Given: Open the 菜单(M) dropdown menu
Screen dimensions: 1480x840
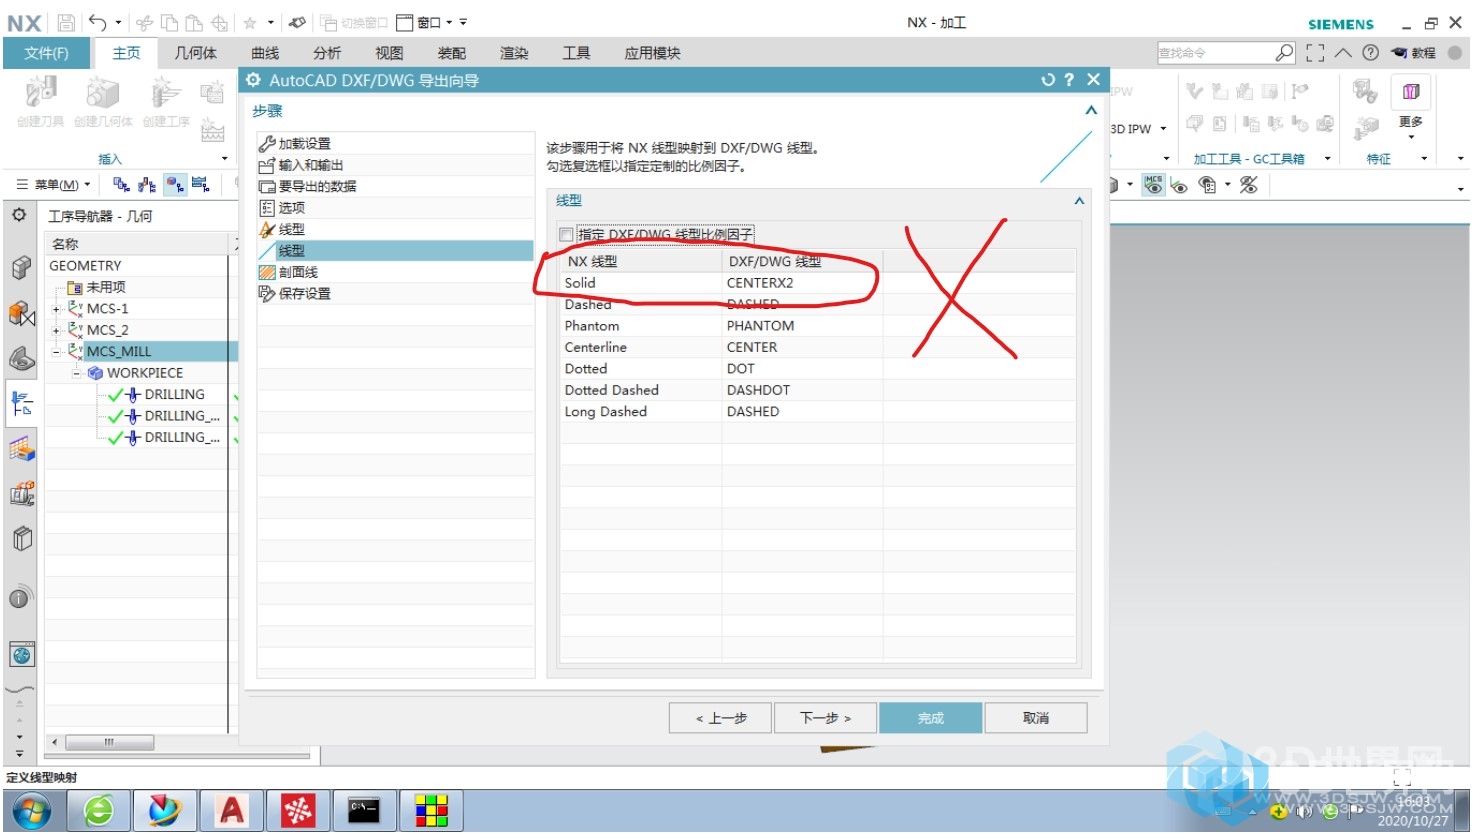Looking at the screenshot, I should [54, 184].
